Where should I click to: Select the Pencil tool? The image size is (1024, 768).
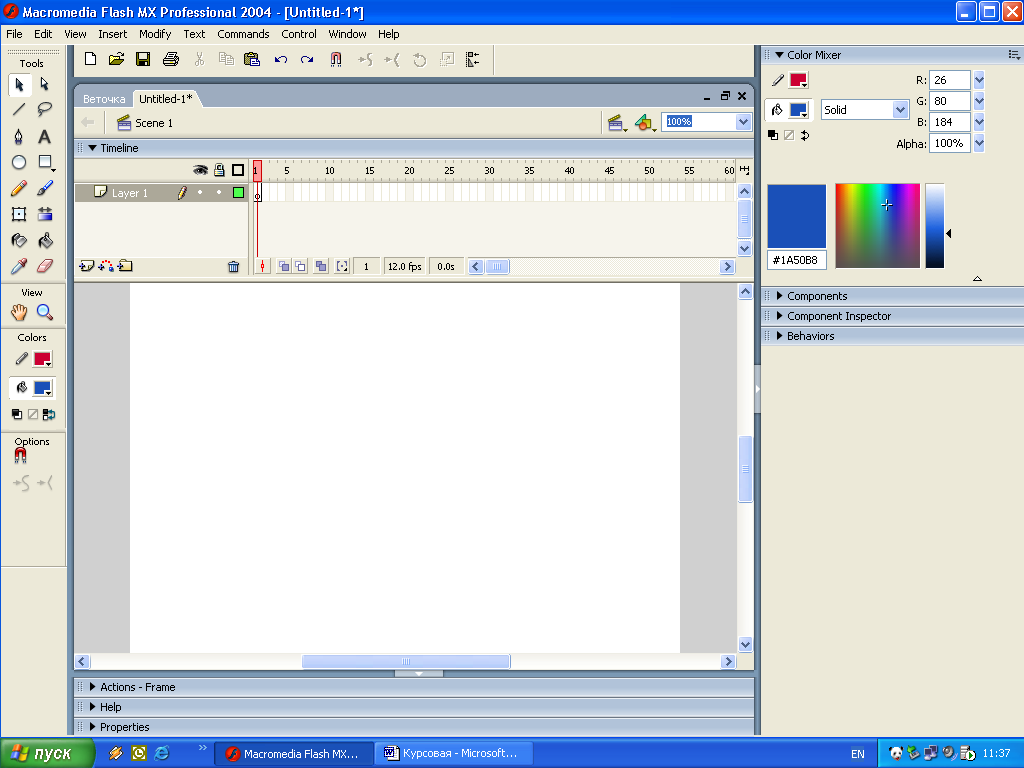pyautogui.click(x=19, y=189)
